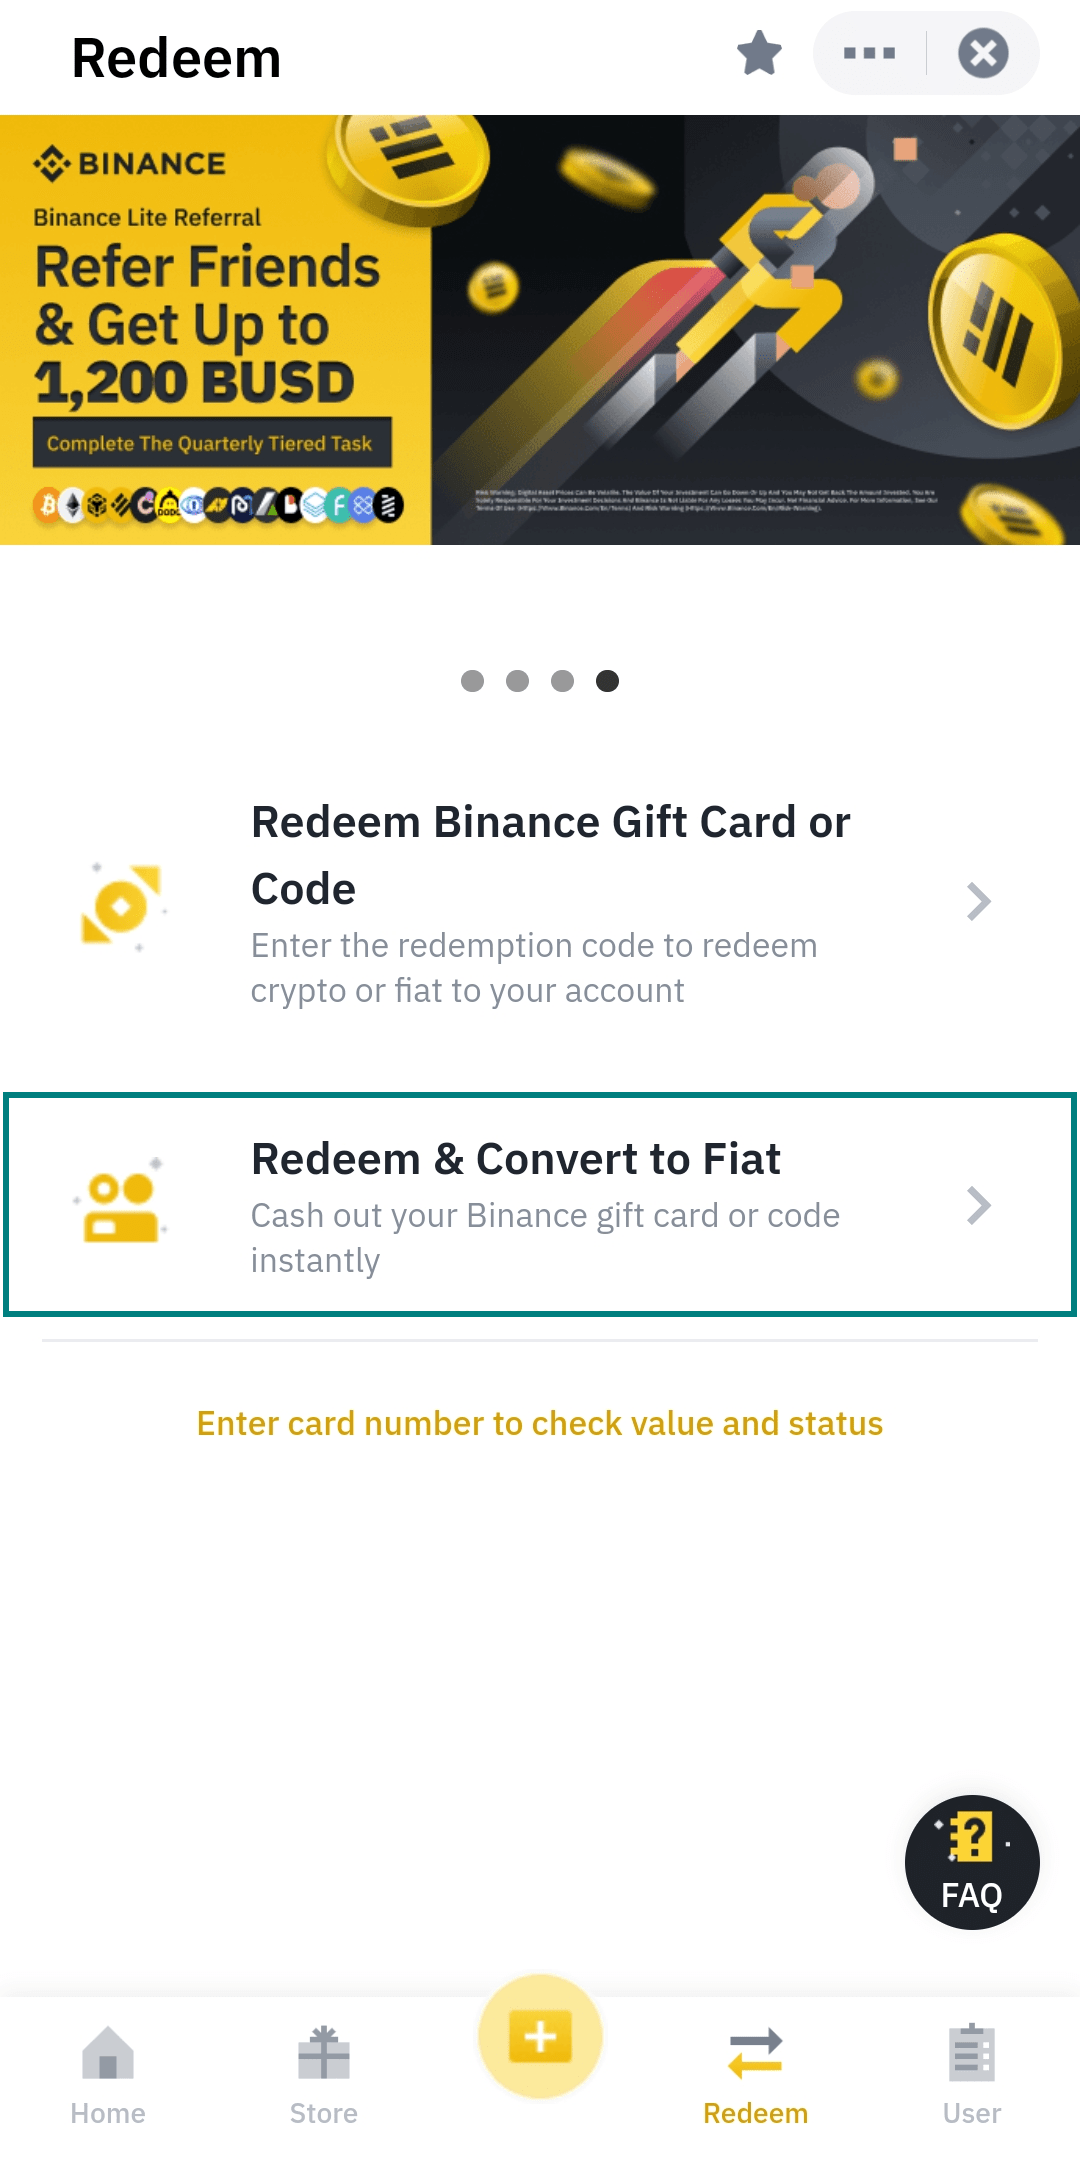Click Enter card number to check value link
The height and width of the screenshot is (2159, 1080).
click(540, 1423)
